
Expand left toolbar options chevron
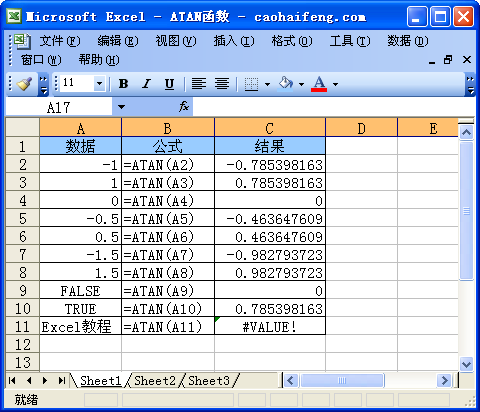pos(44,84)
